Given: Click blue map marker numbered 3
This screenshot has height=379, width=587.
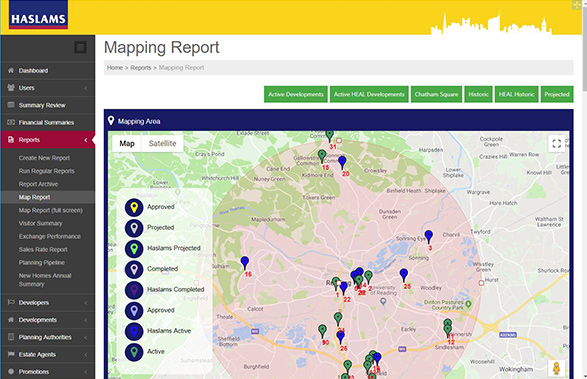Looking at the screenshot, I should click(x=429, y=237).
